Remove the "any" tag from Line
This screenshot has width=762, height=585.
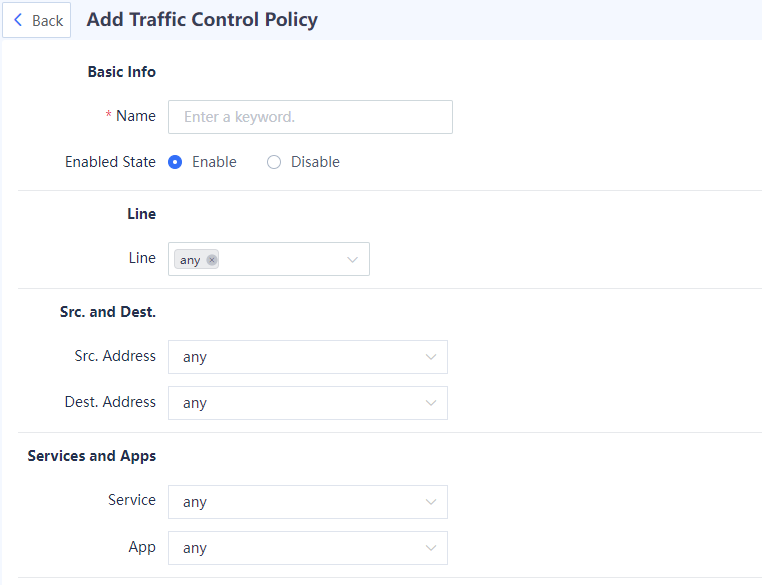(212, 260)
